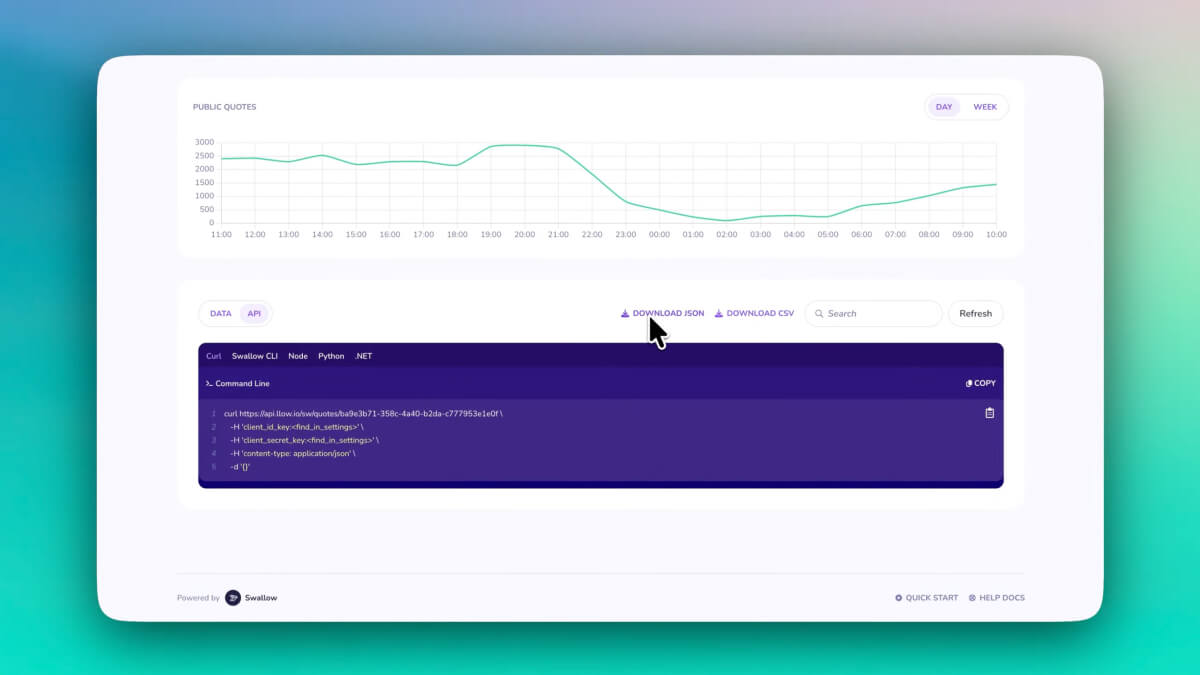Image resolution: width=1200 pixels, height=675 pixels.
Task: Click the Swallow logo icon in the footer
Action: click(233, 598)
